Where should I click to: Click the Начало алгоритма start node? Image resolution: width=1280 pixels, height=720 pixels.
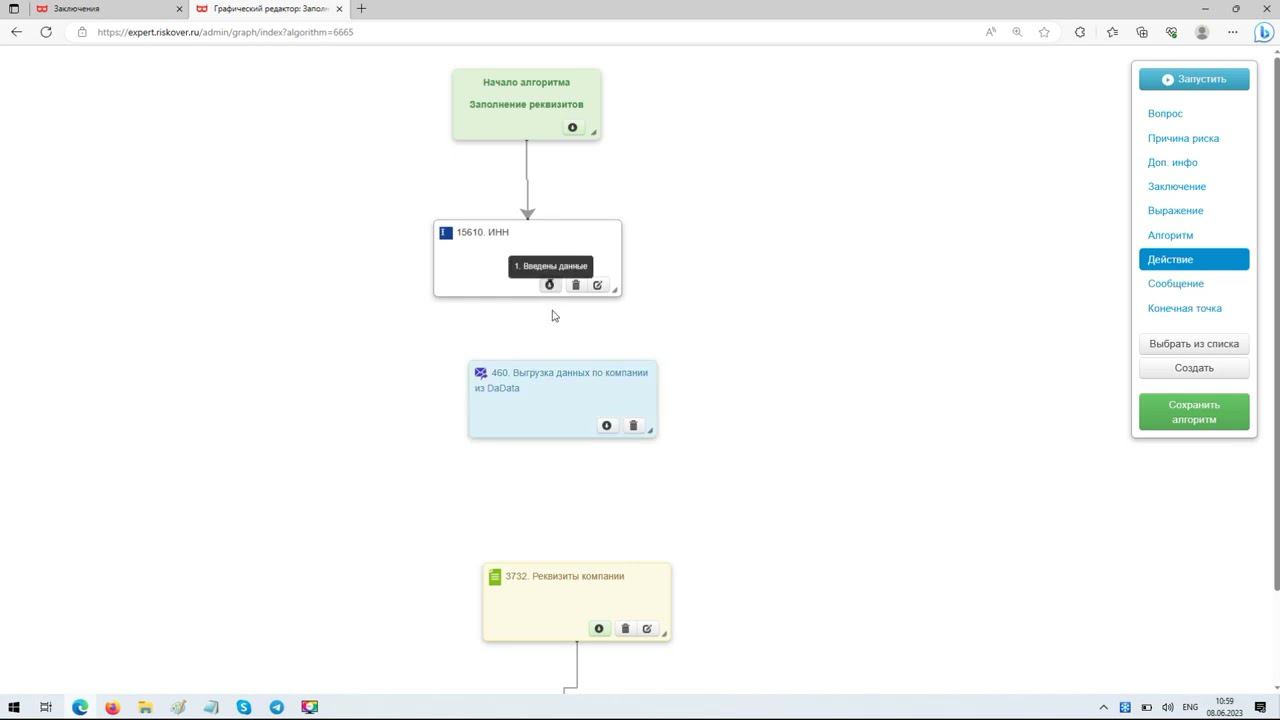pyautogui.click(x=526, y=104)
